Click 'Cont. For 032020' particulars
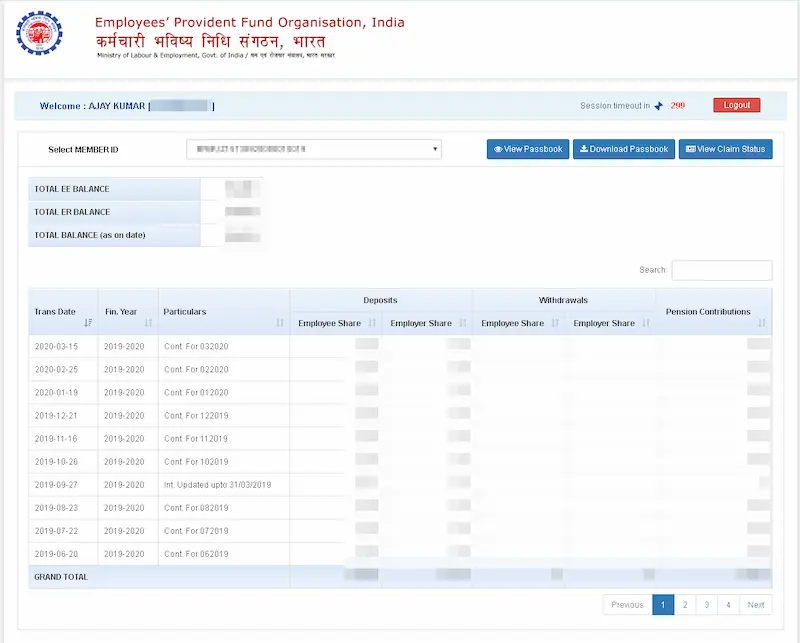800x643 pixels. click(x=196, y=347)
